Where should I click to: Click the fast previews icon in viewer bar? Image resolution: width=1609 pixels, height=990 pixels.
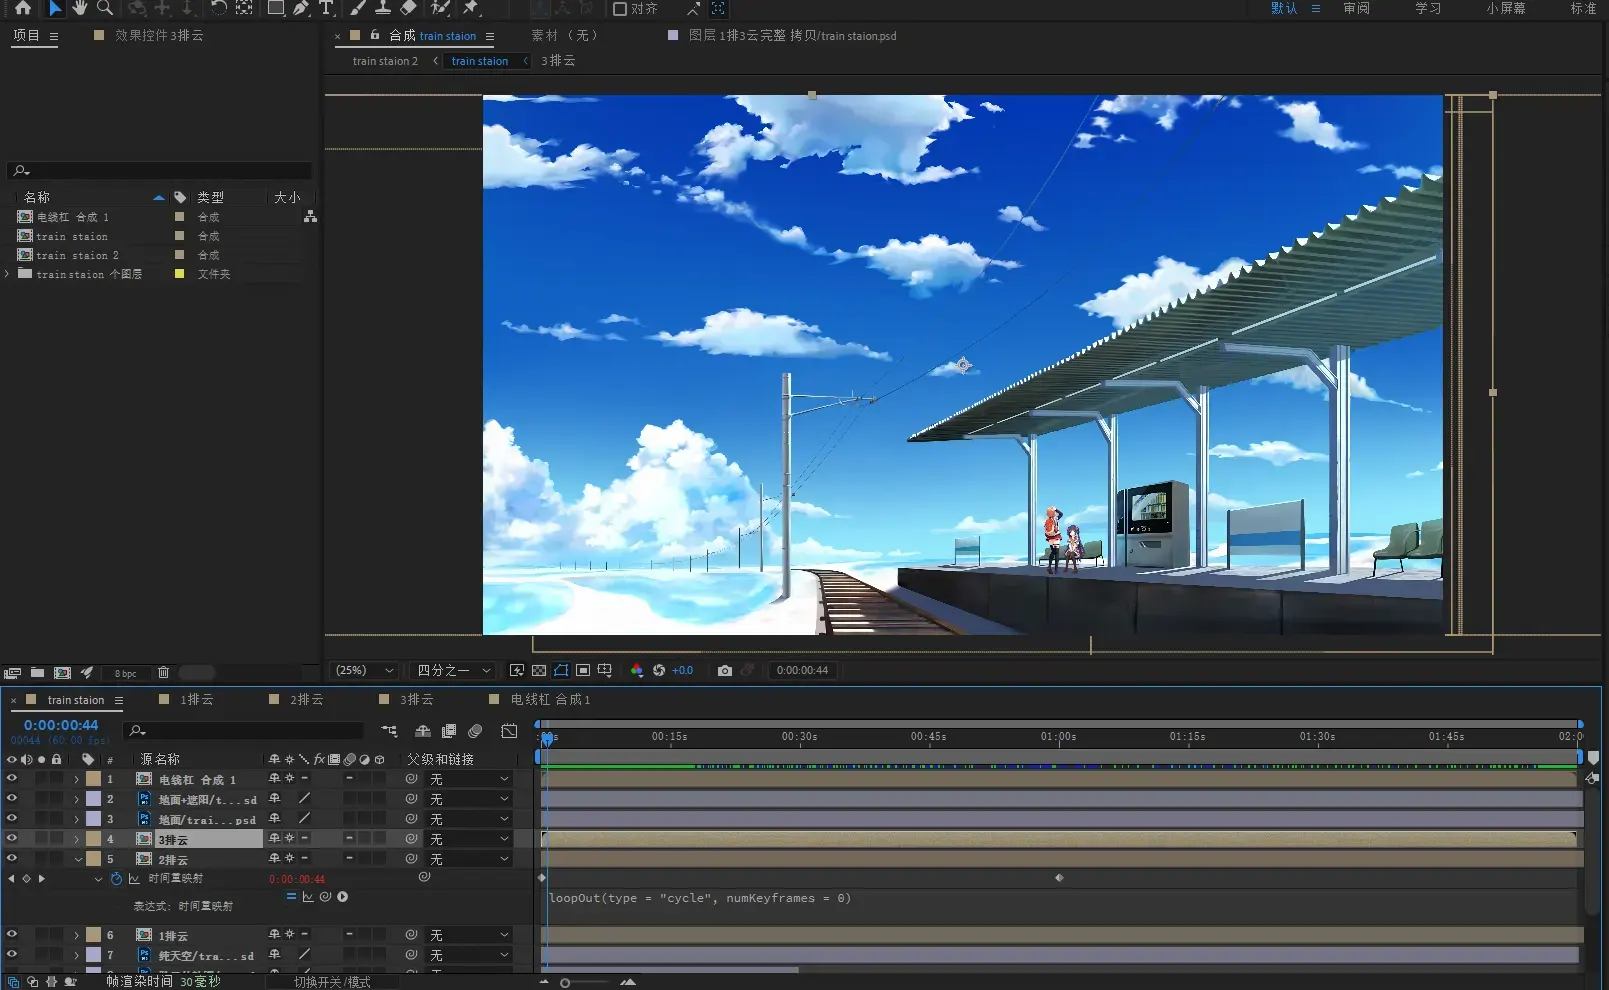pos(517,671)
